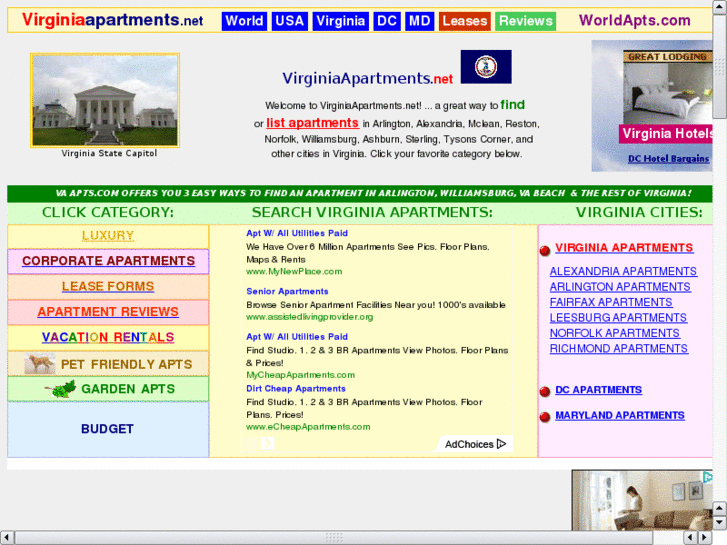Click the vertical scrollbar thumb
Screen dimensions: 727x545
coord(719,65)
